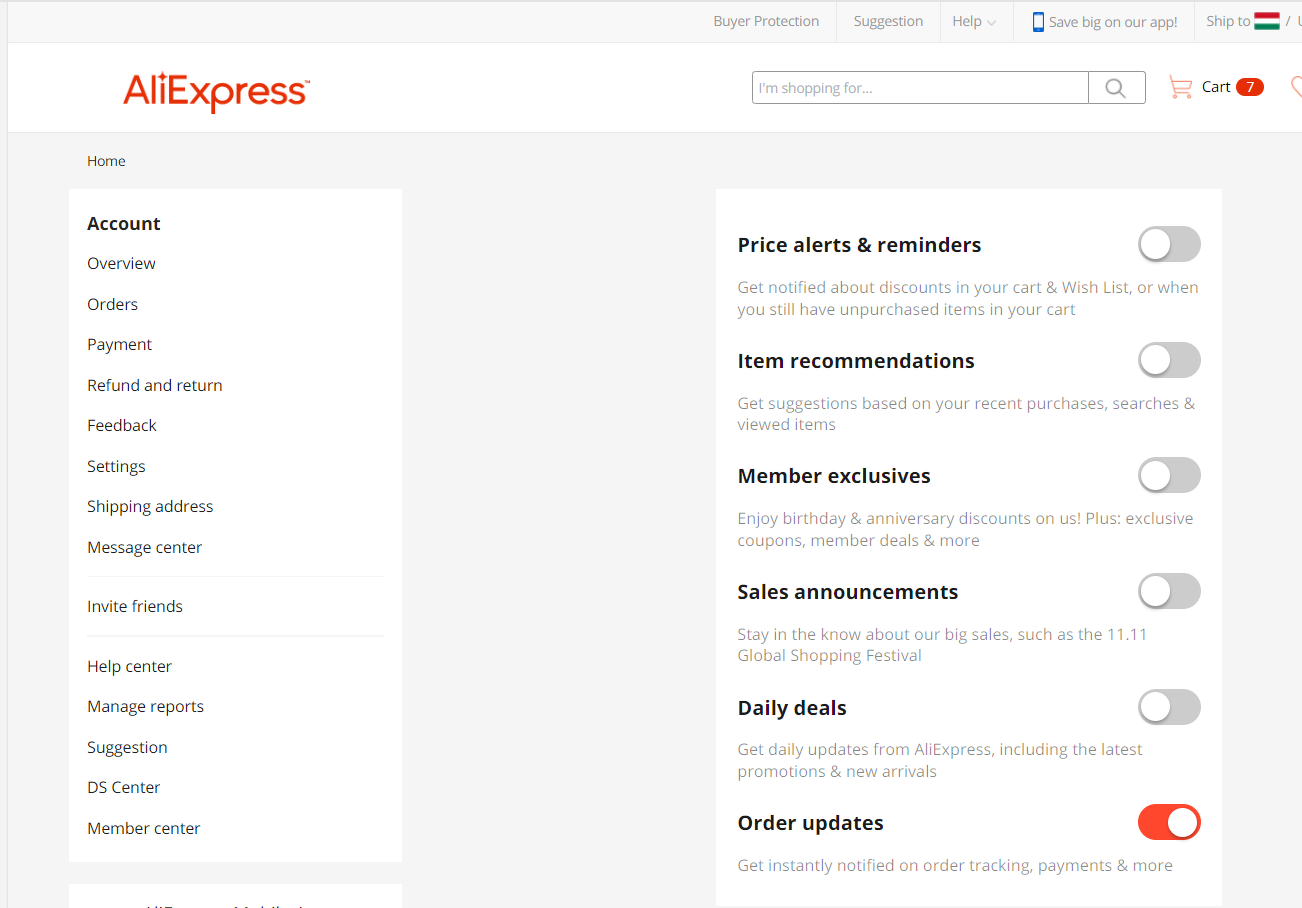Click Home breadcrumb link

106,161
